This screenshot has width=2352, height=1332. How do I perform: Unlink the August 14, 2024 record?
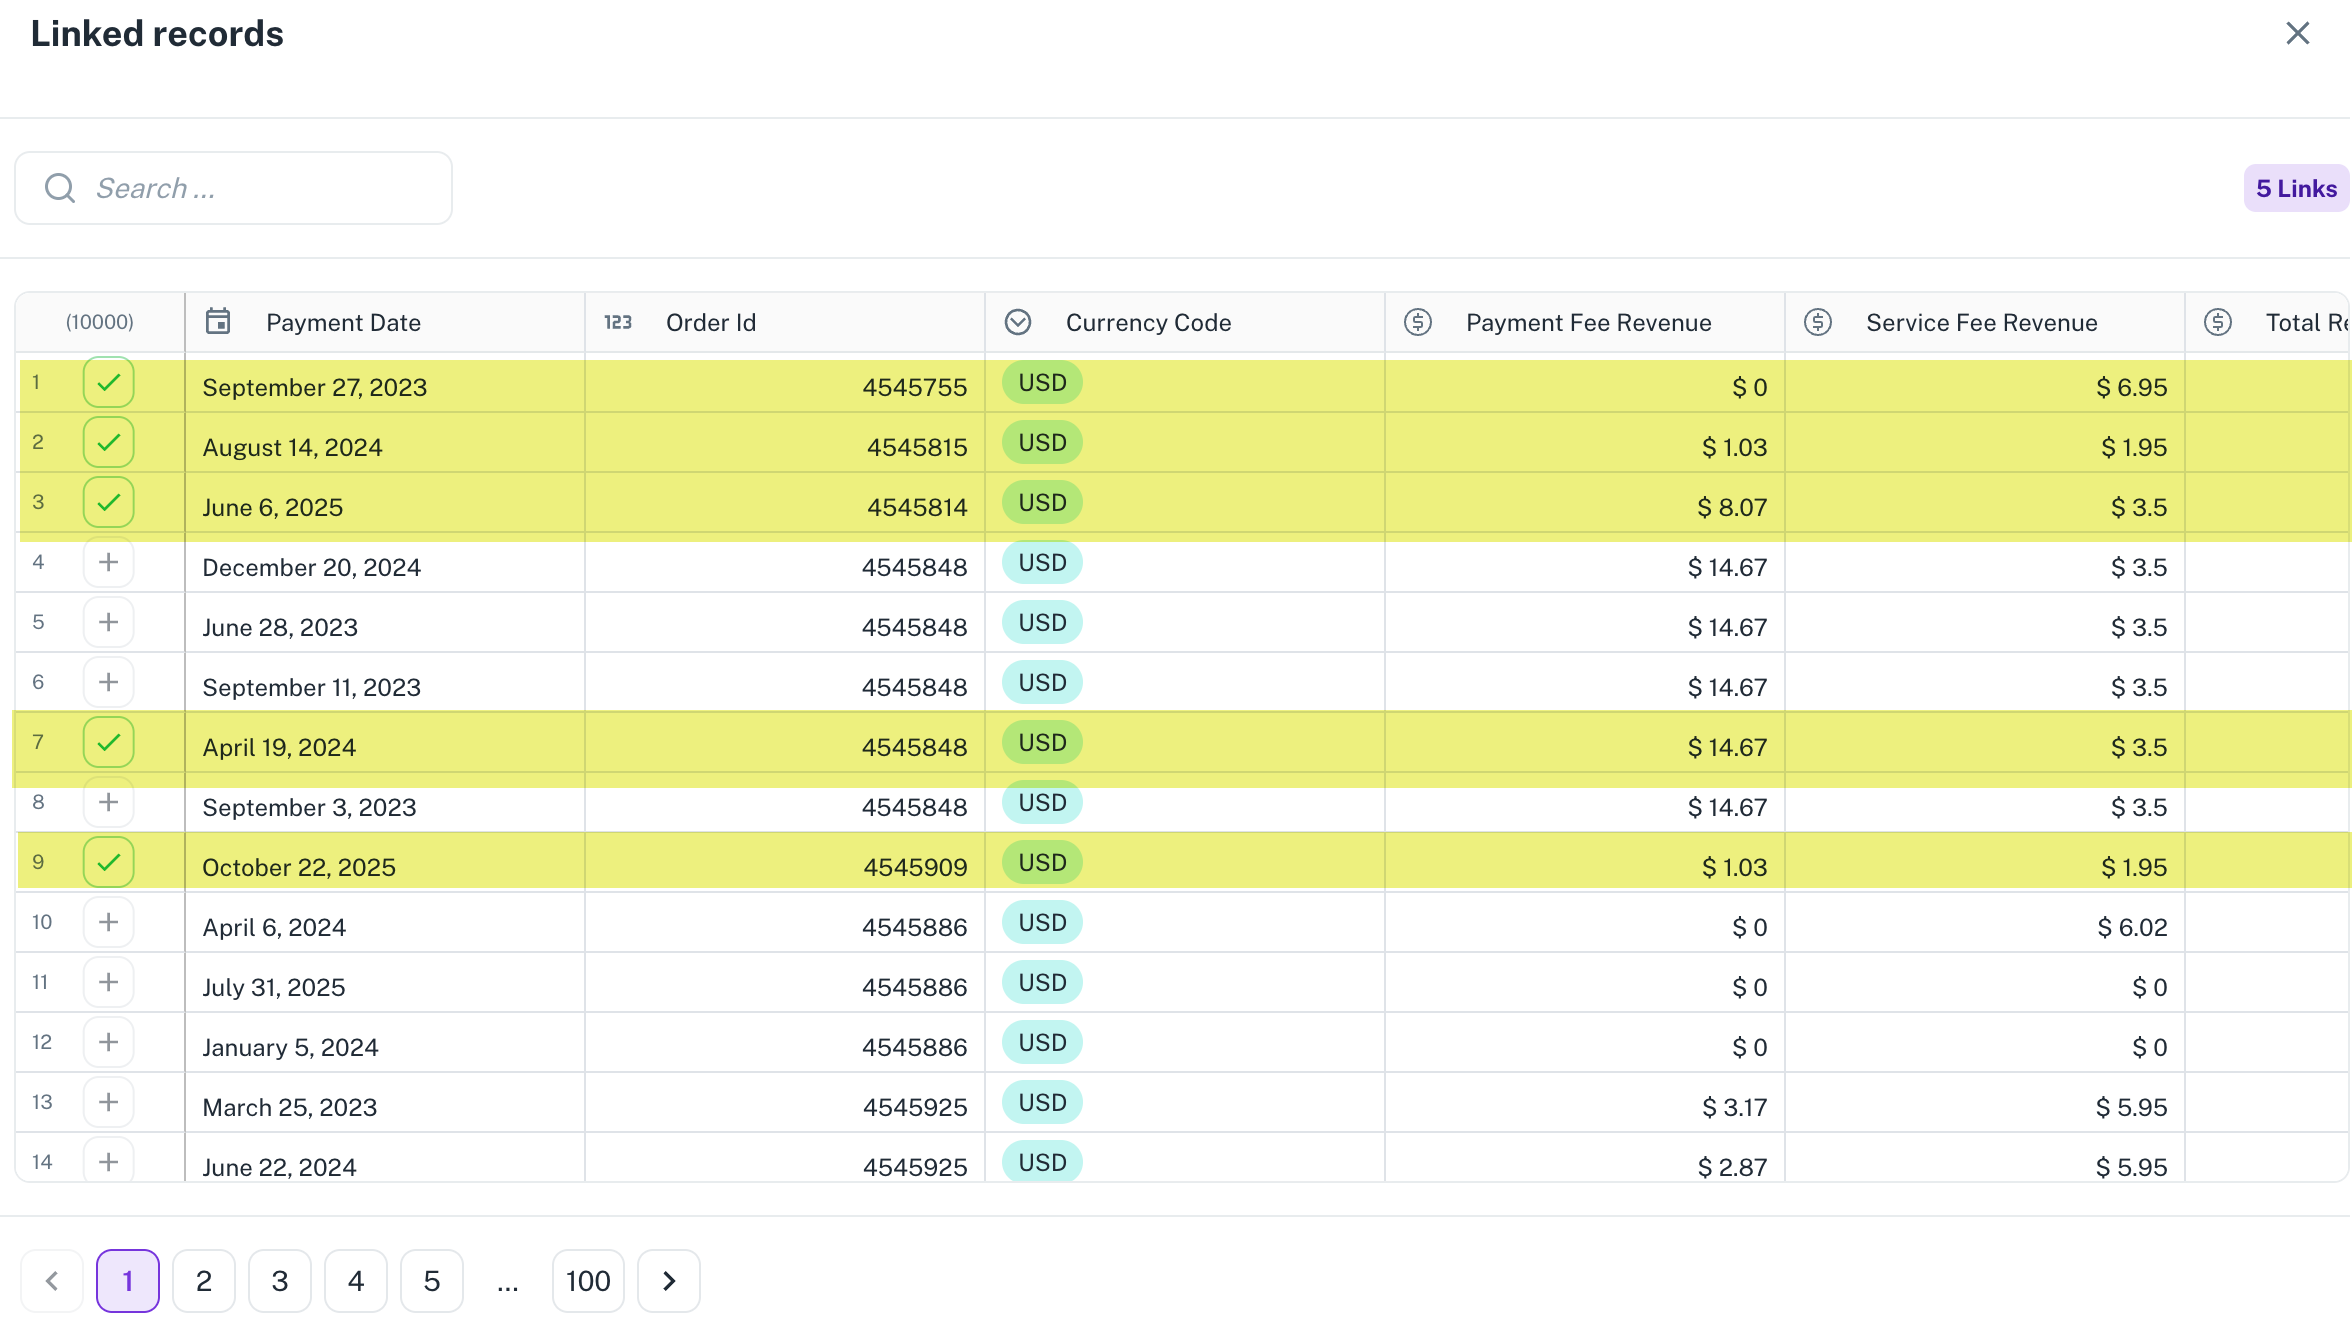109,442
